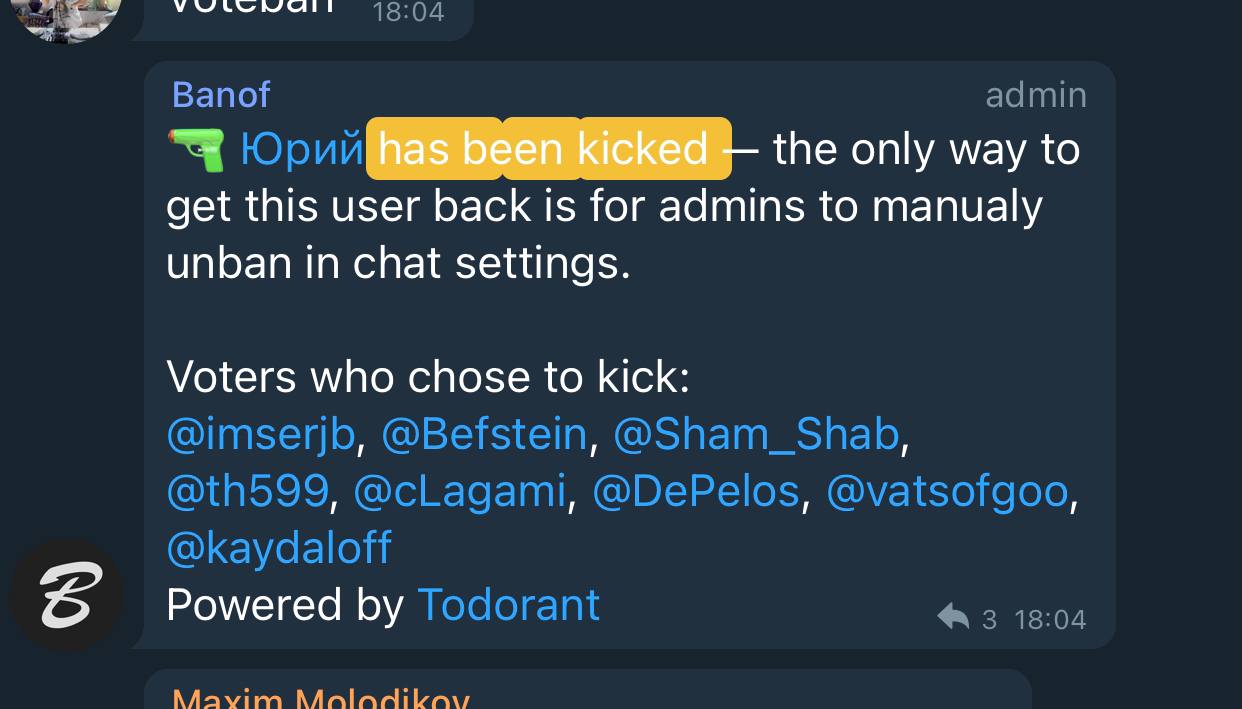
Task: Open the @imserjb mention
Action: [261, 434]
